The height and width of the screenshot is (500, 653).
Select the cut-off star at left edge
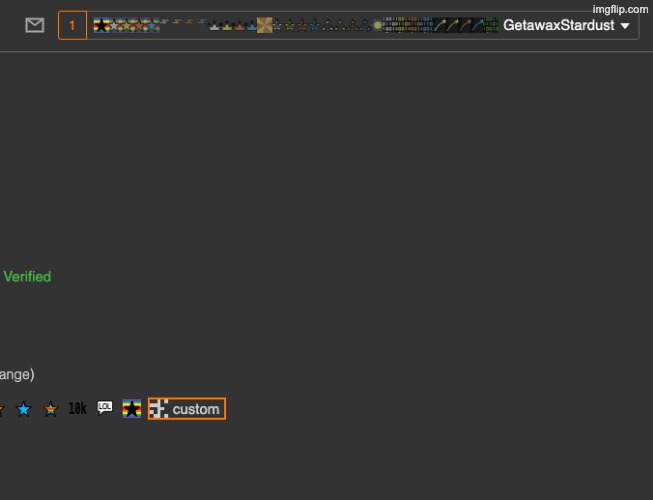2,409
